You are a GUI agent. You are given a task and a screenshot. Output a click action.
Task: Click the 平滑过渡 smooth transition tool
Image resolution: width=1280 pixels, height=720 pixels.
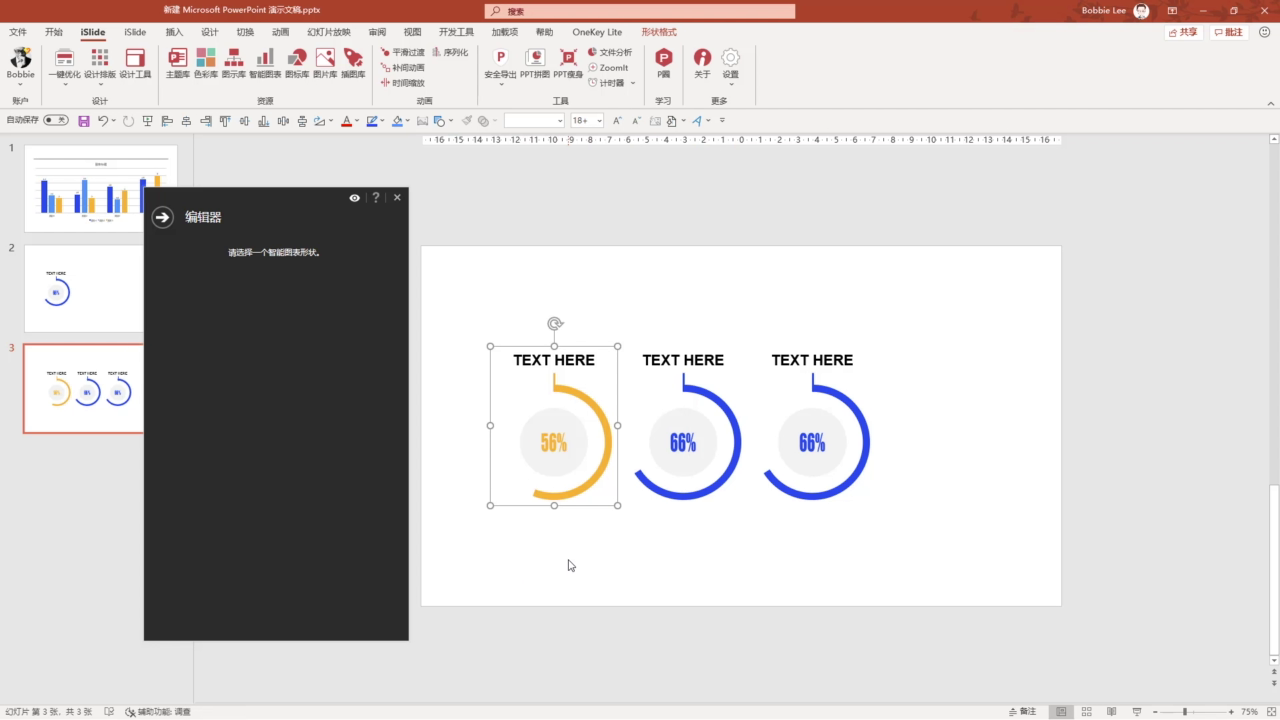[x=402, y=52]
